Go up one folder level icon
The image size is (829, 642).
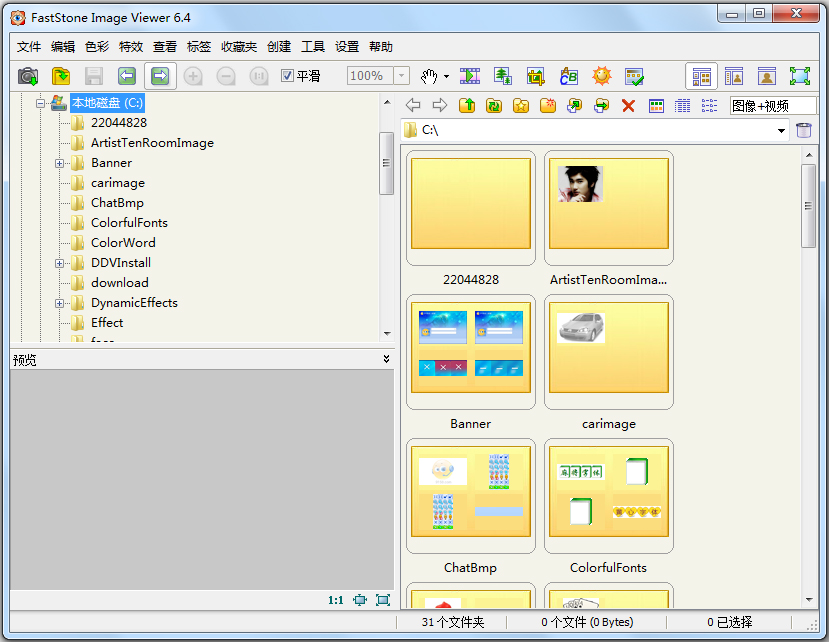point(467,105)
